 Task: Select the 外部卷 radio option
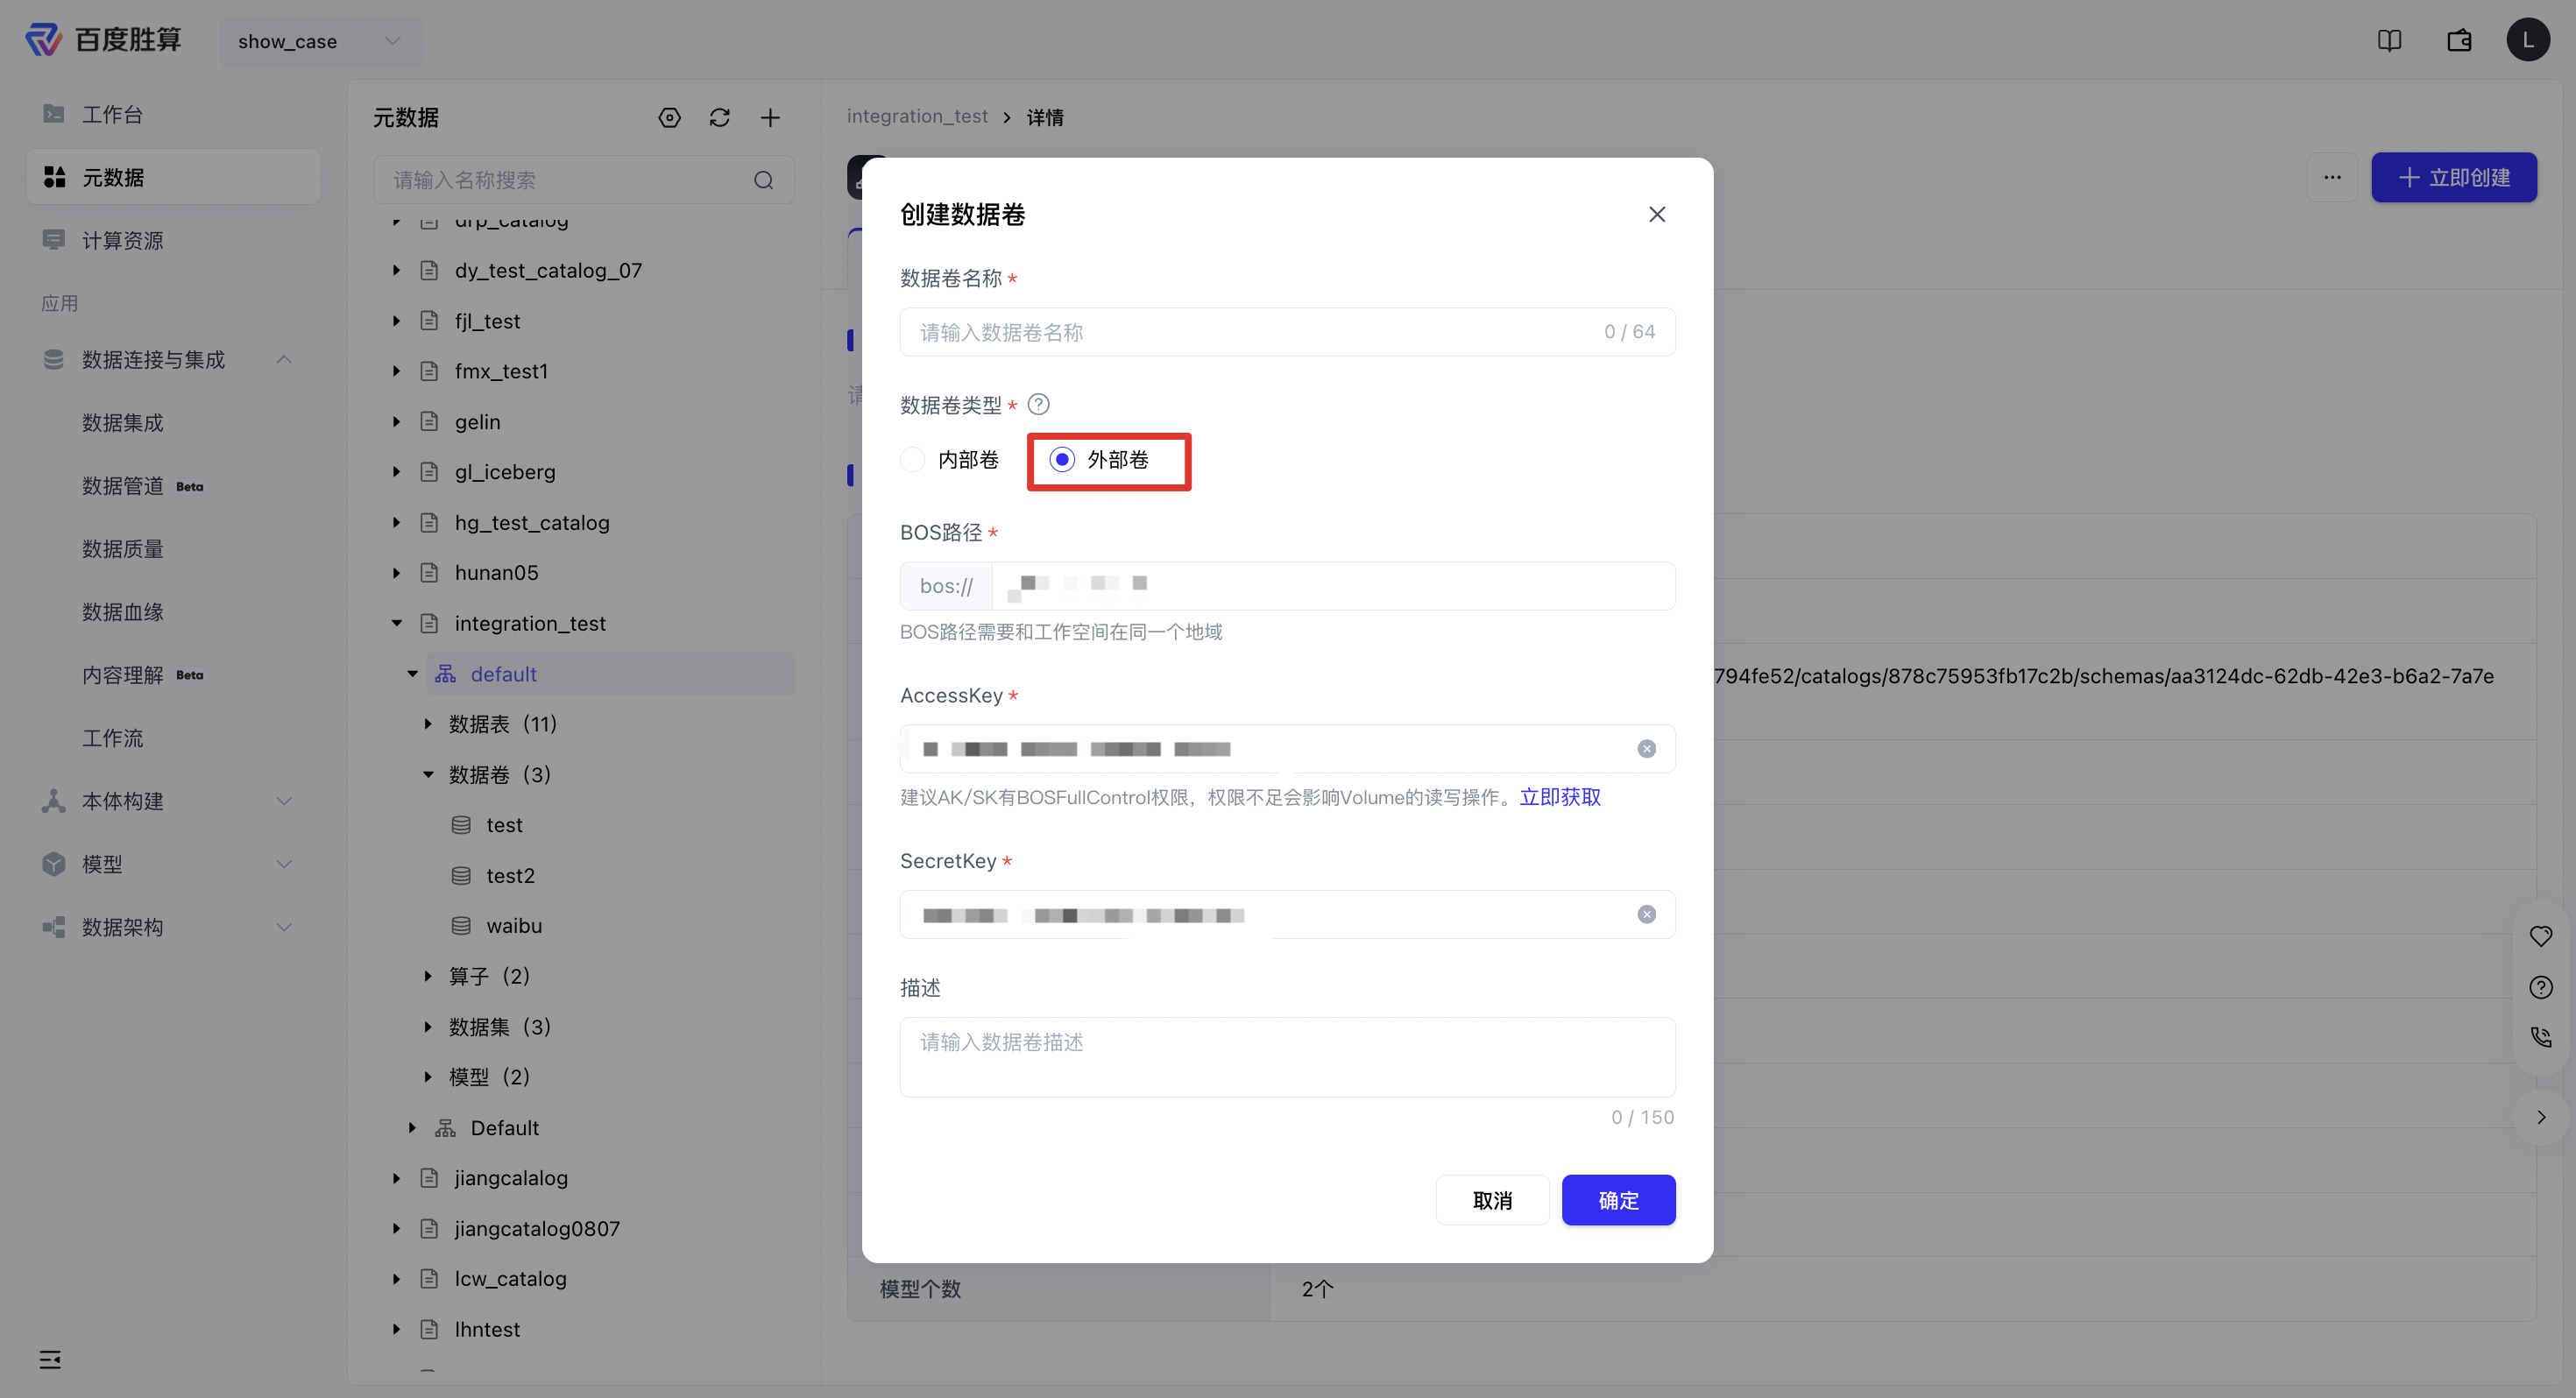[x=1100, y=460]
